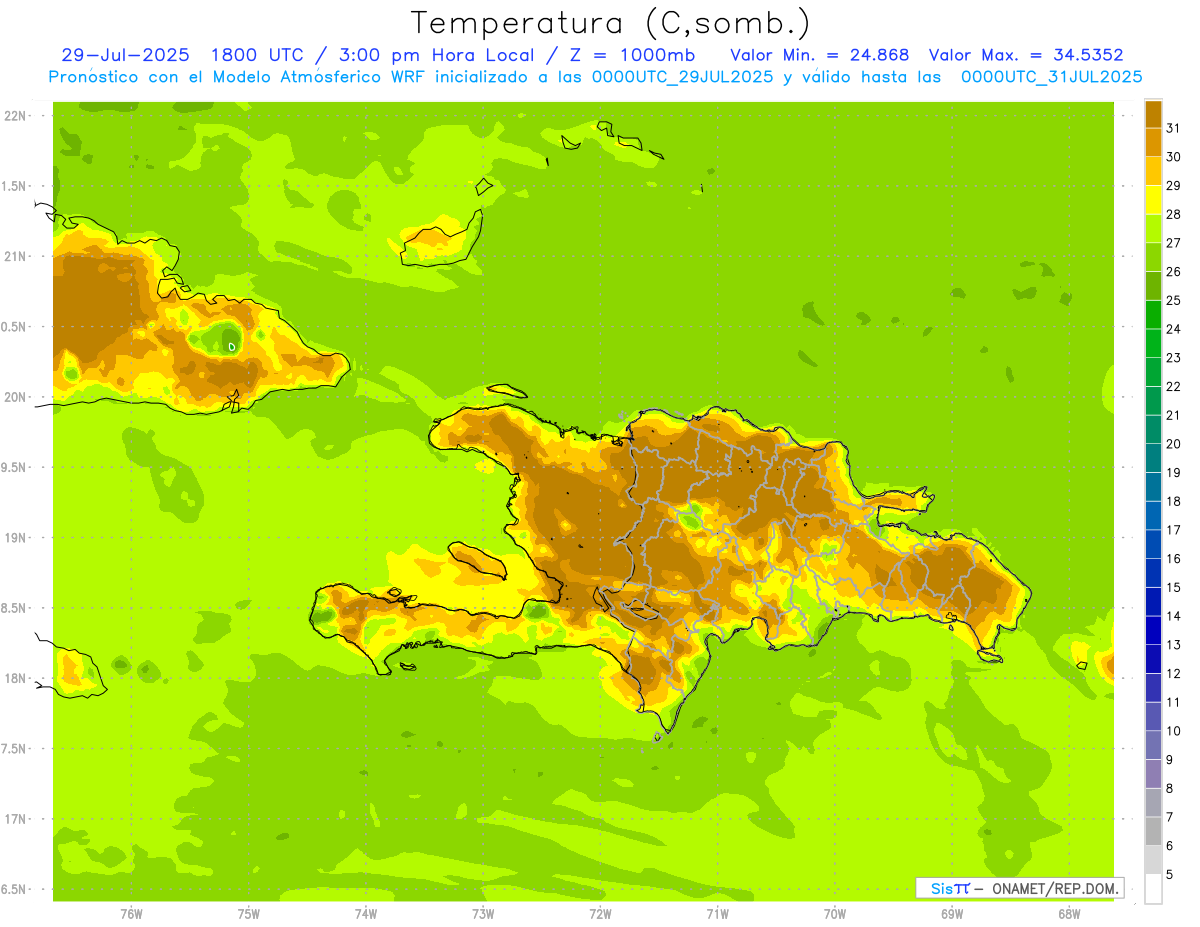1200x927 pixels.
Task: Click the '18N' latitude label
Action: pos(15,678)
